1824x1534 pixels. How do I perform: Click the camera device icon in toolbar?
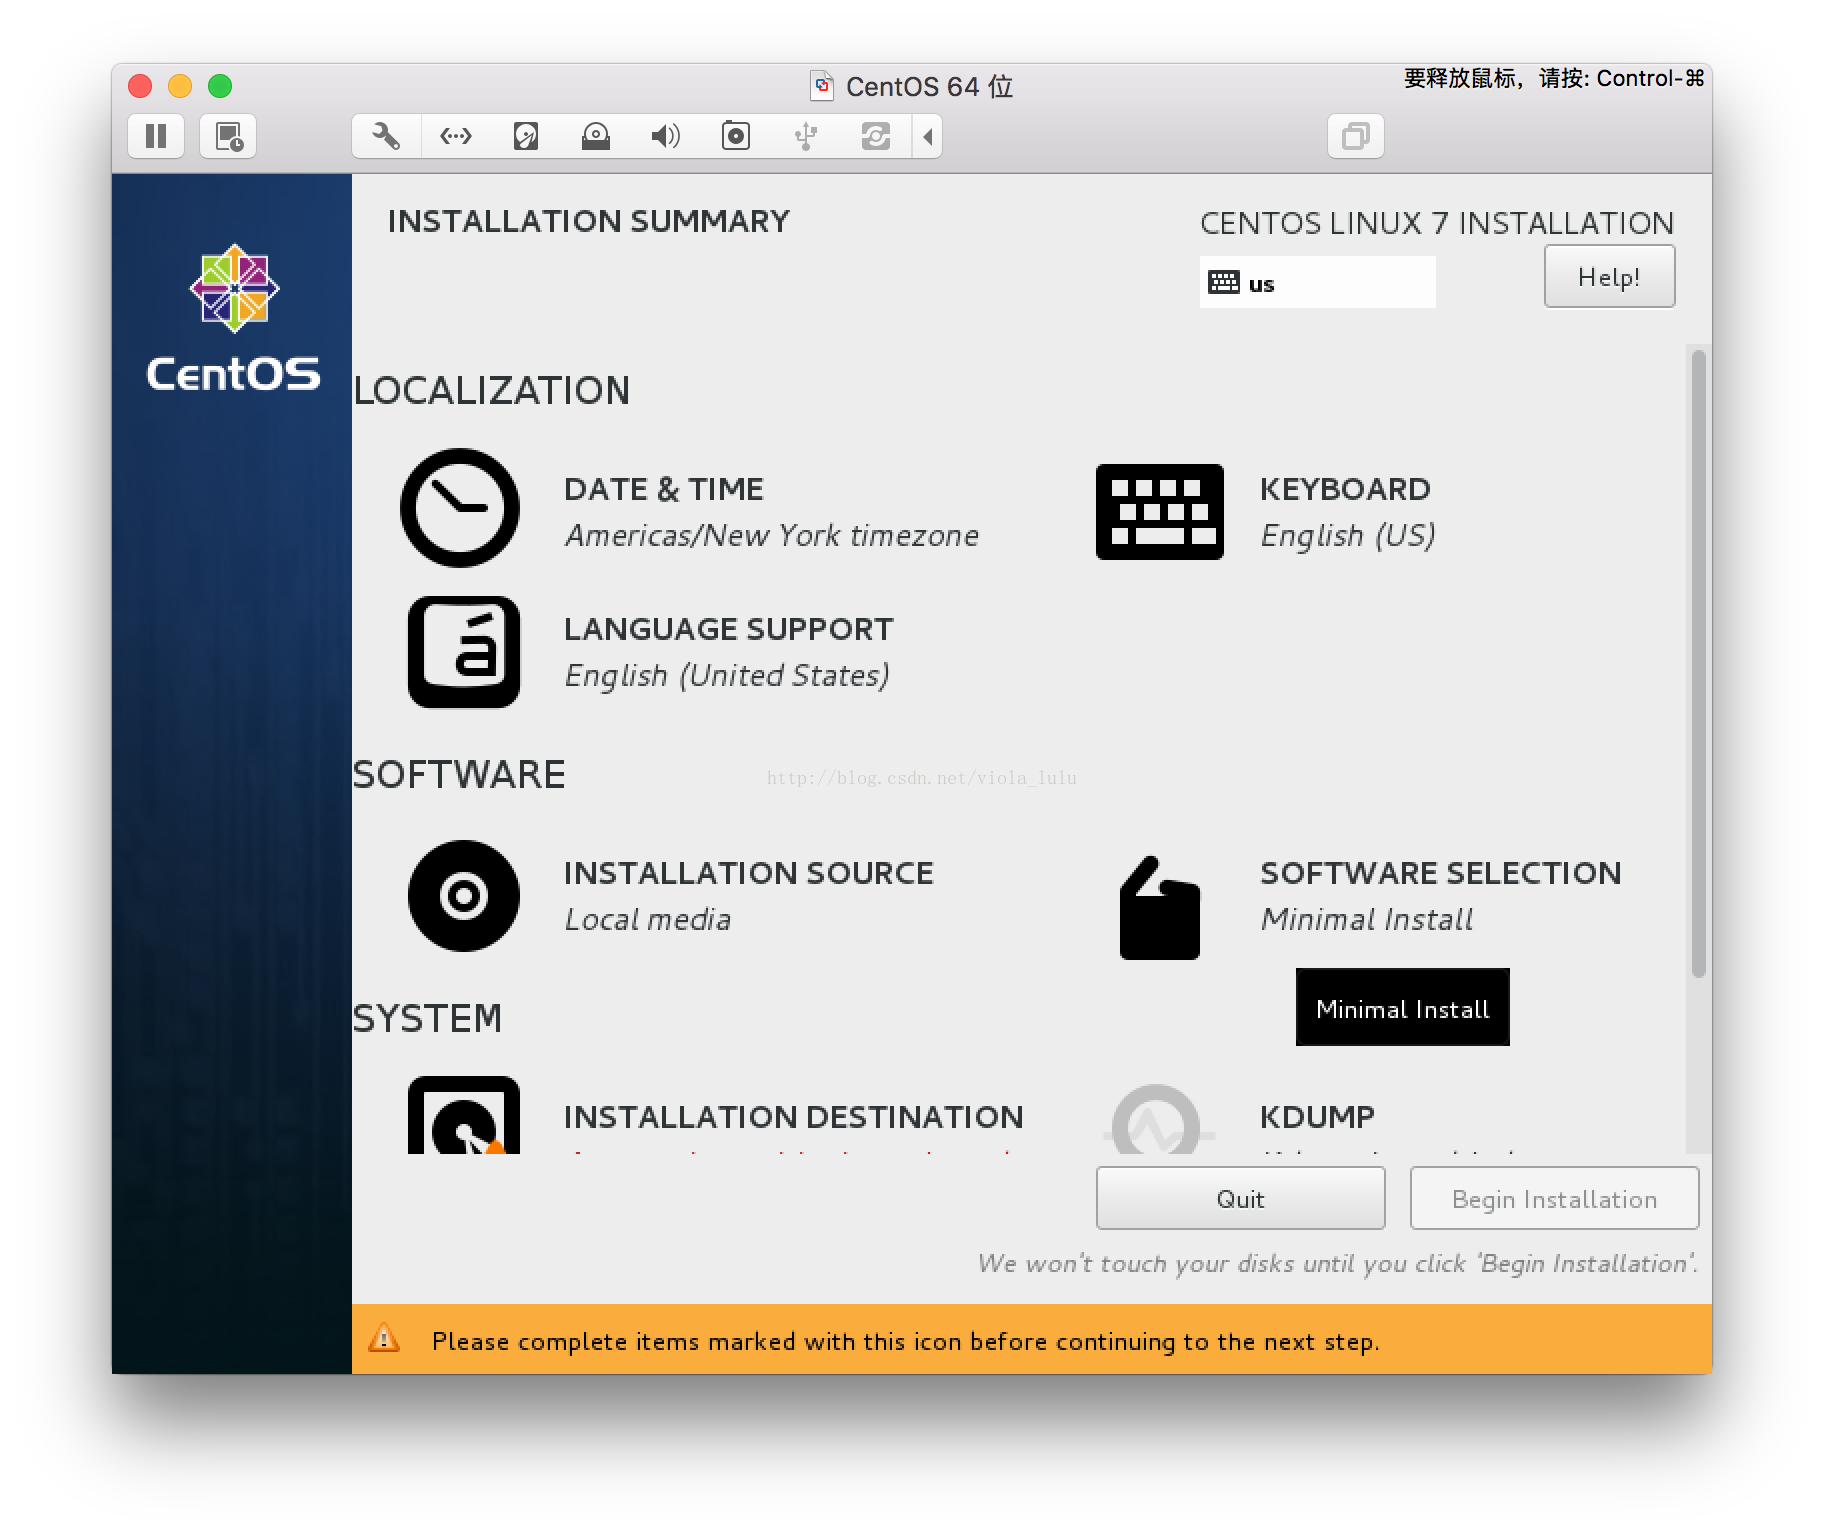(x=736, y=135)
